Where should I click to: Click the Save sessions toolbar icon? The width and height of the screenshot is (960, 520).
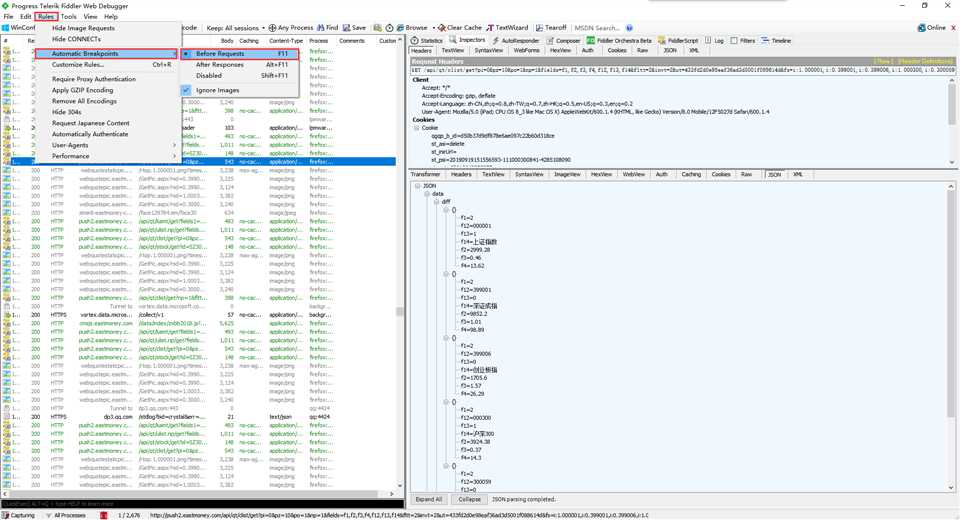tap(347, 28)
